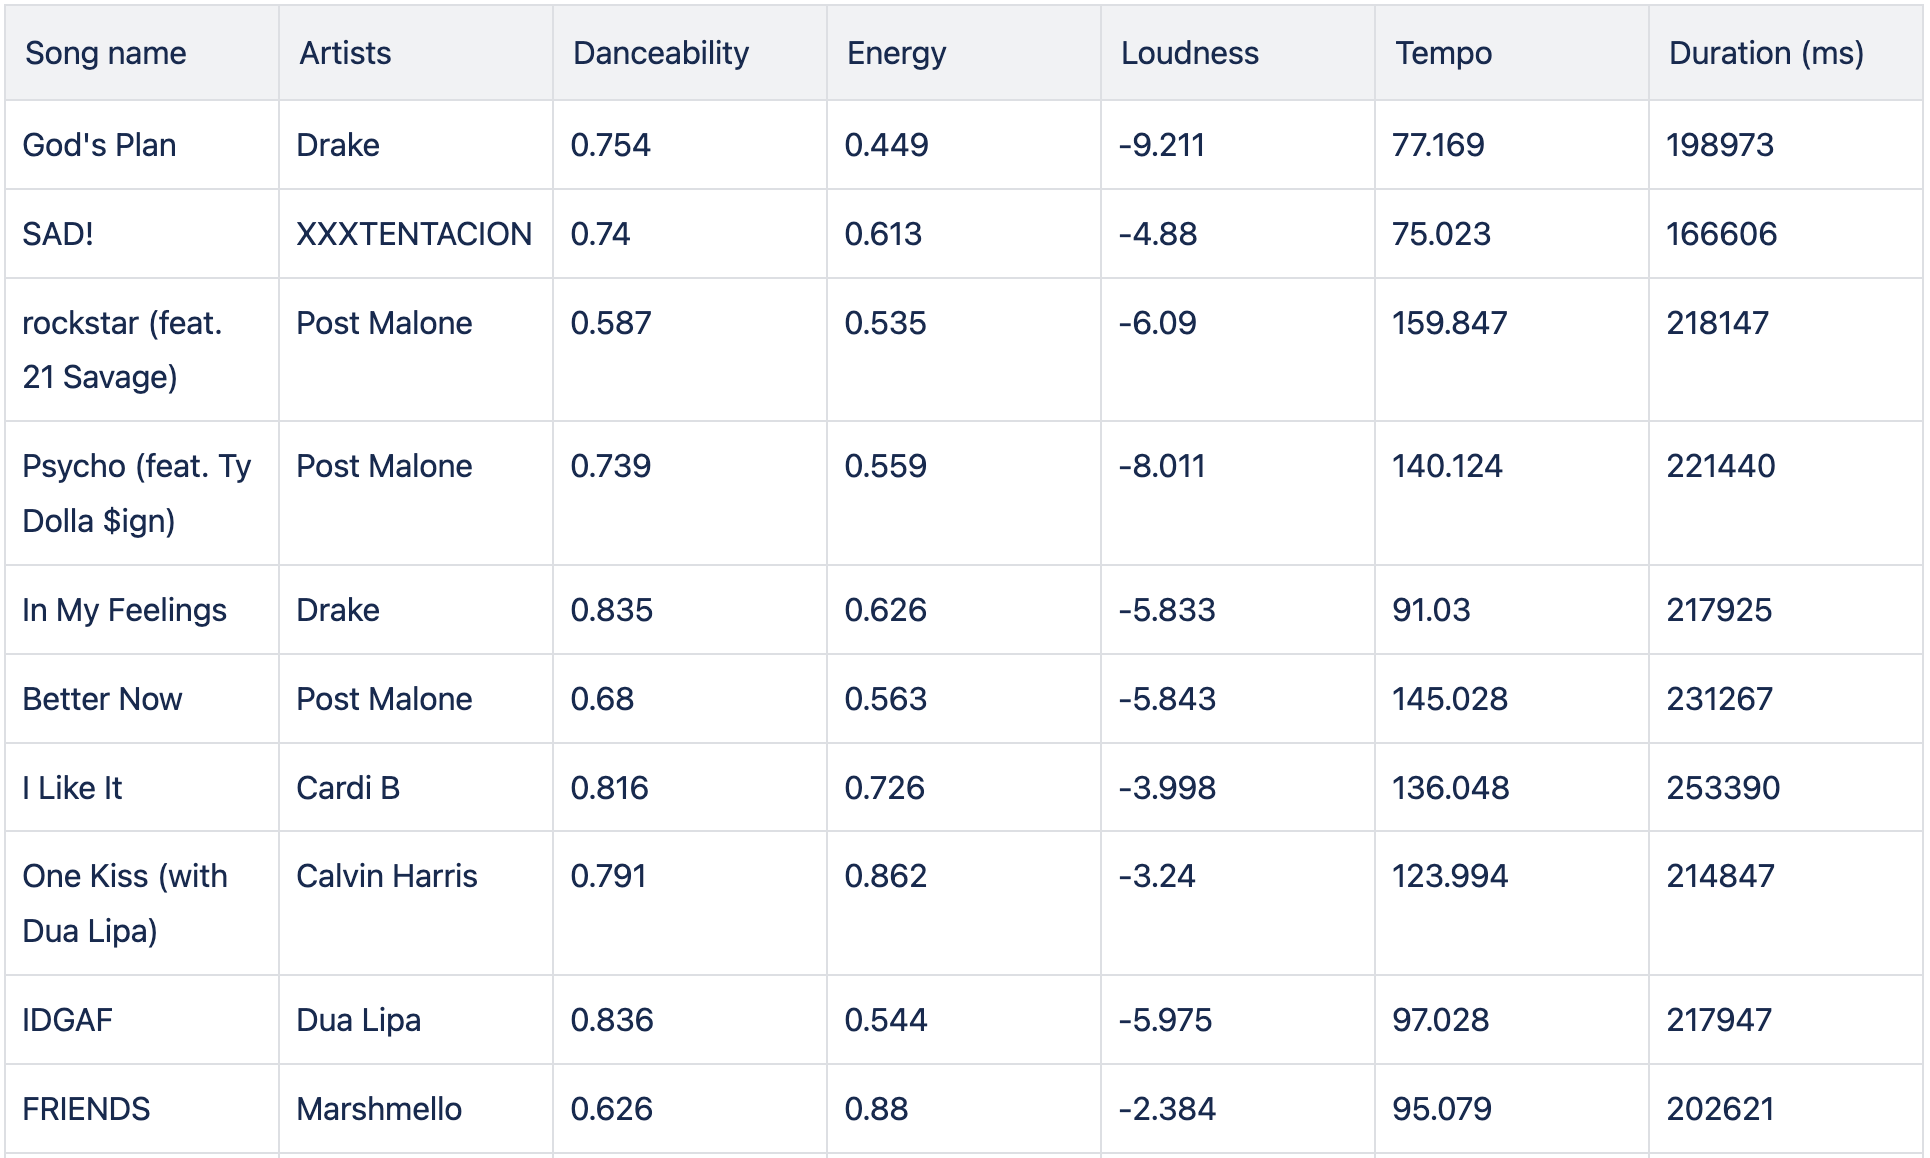Click the In My Feelings cell
Screen dimensions: 1930x1158
(124, 610)
